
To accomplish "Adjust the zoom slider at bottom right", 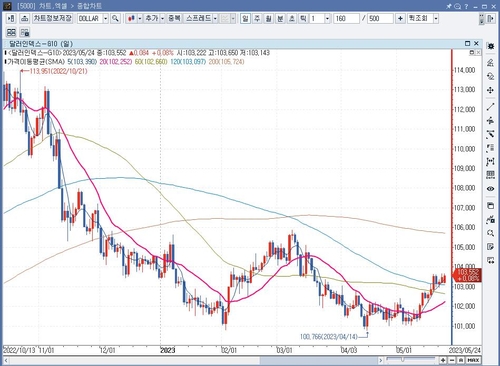I will click(403, 360).
